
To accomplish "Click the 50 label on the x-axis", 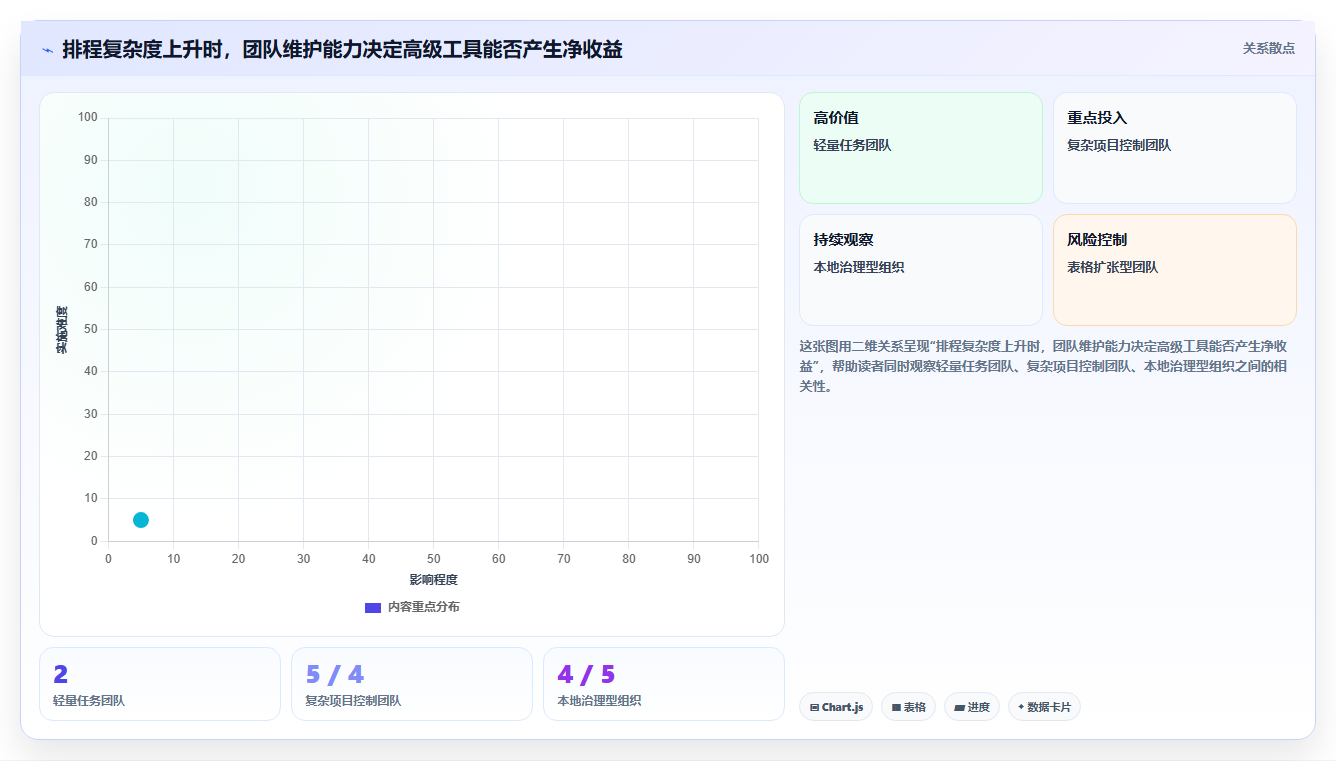I will [x=433, y=559].
